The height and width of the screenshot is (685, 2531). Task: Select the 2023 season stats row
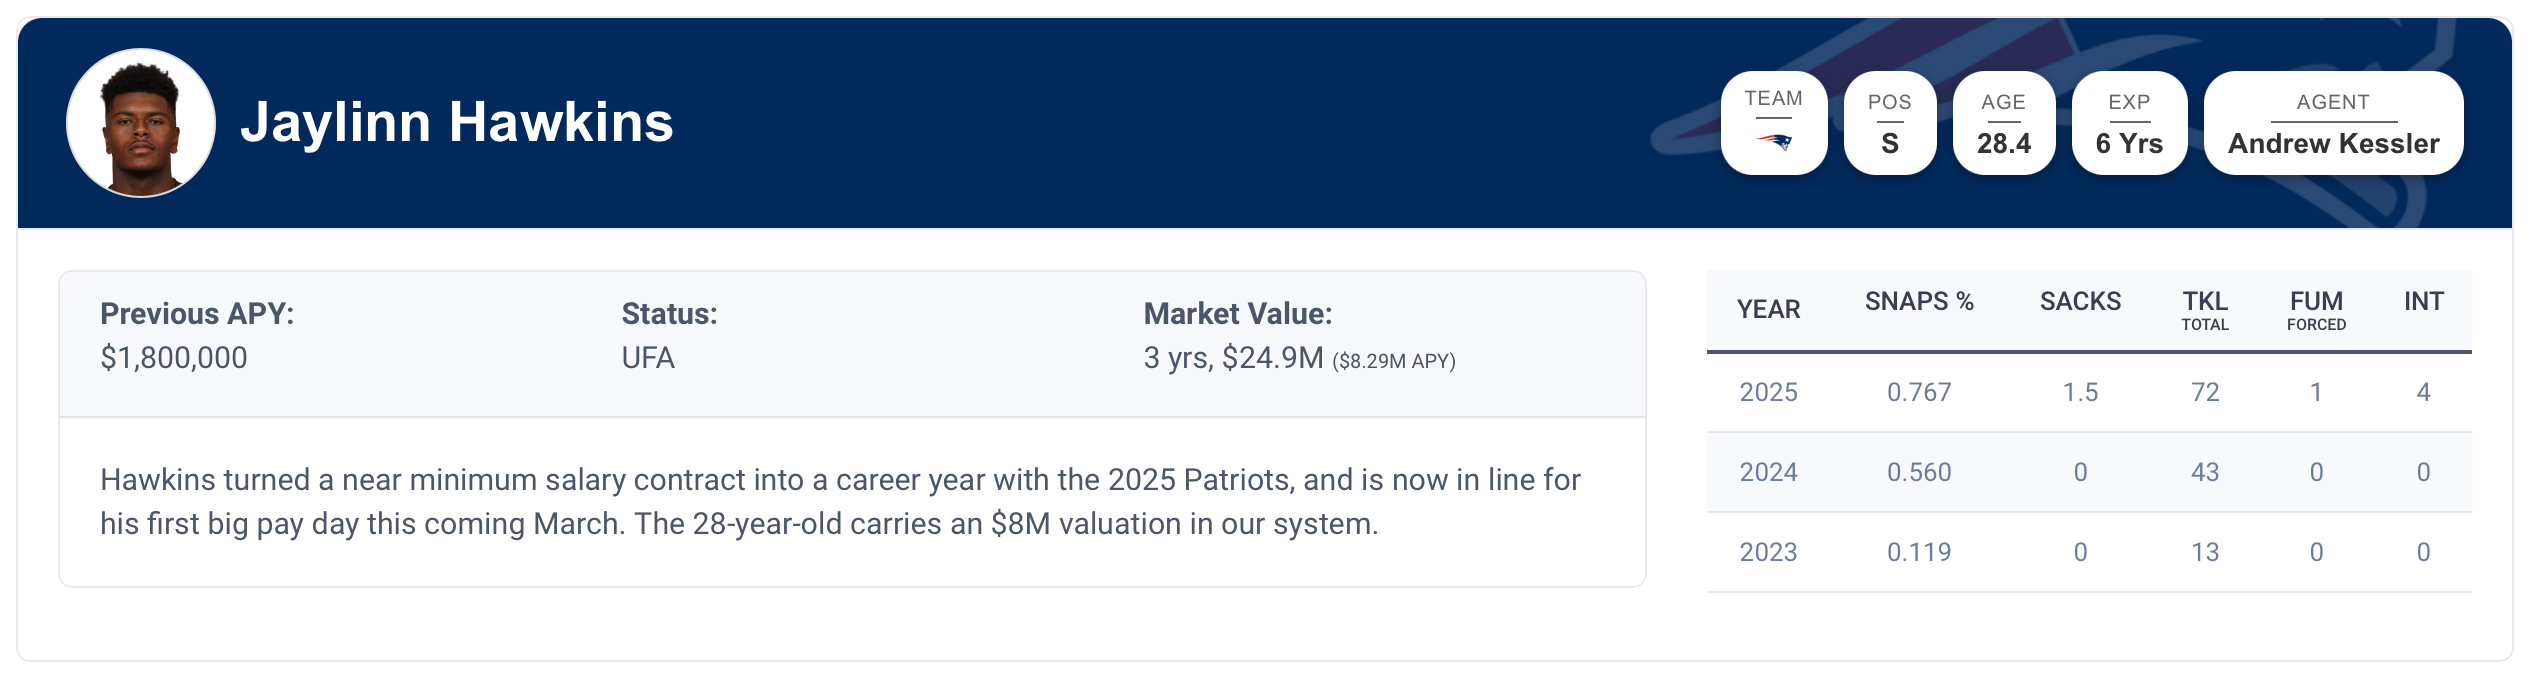click(2088, 552)
